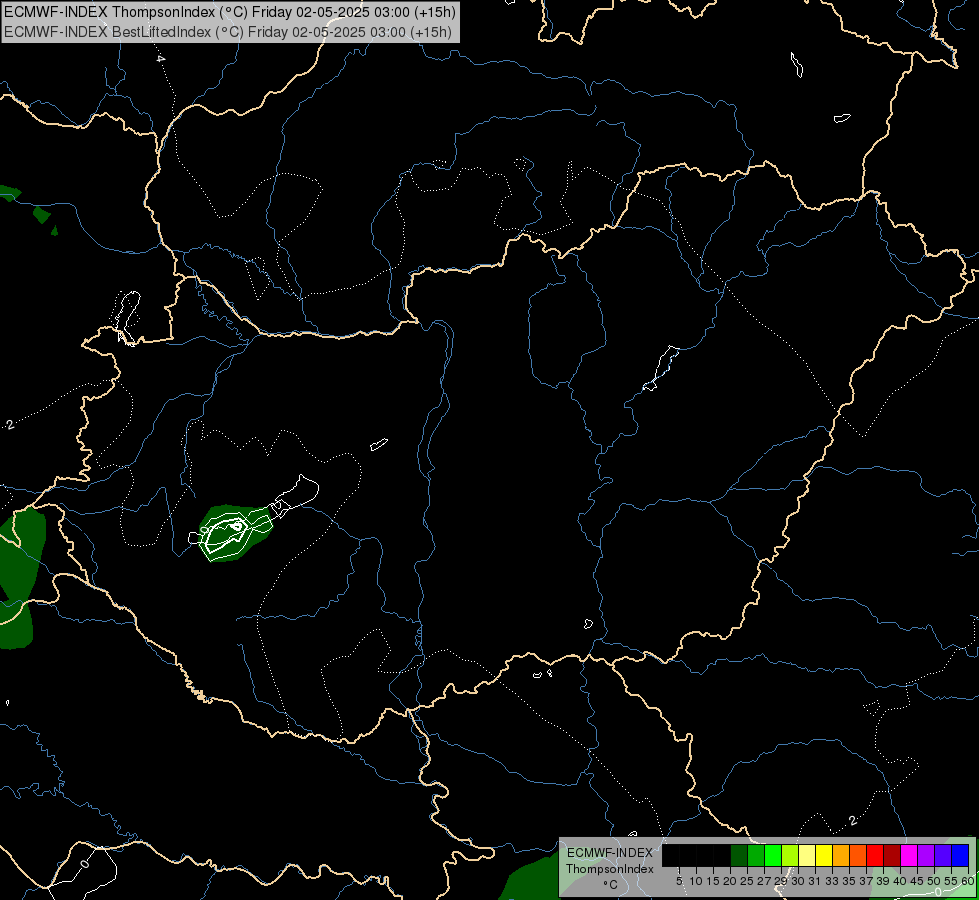
Task: Select the purple 45-50 legend swatch
Action: [926, 855]
